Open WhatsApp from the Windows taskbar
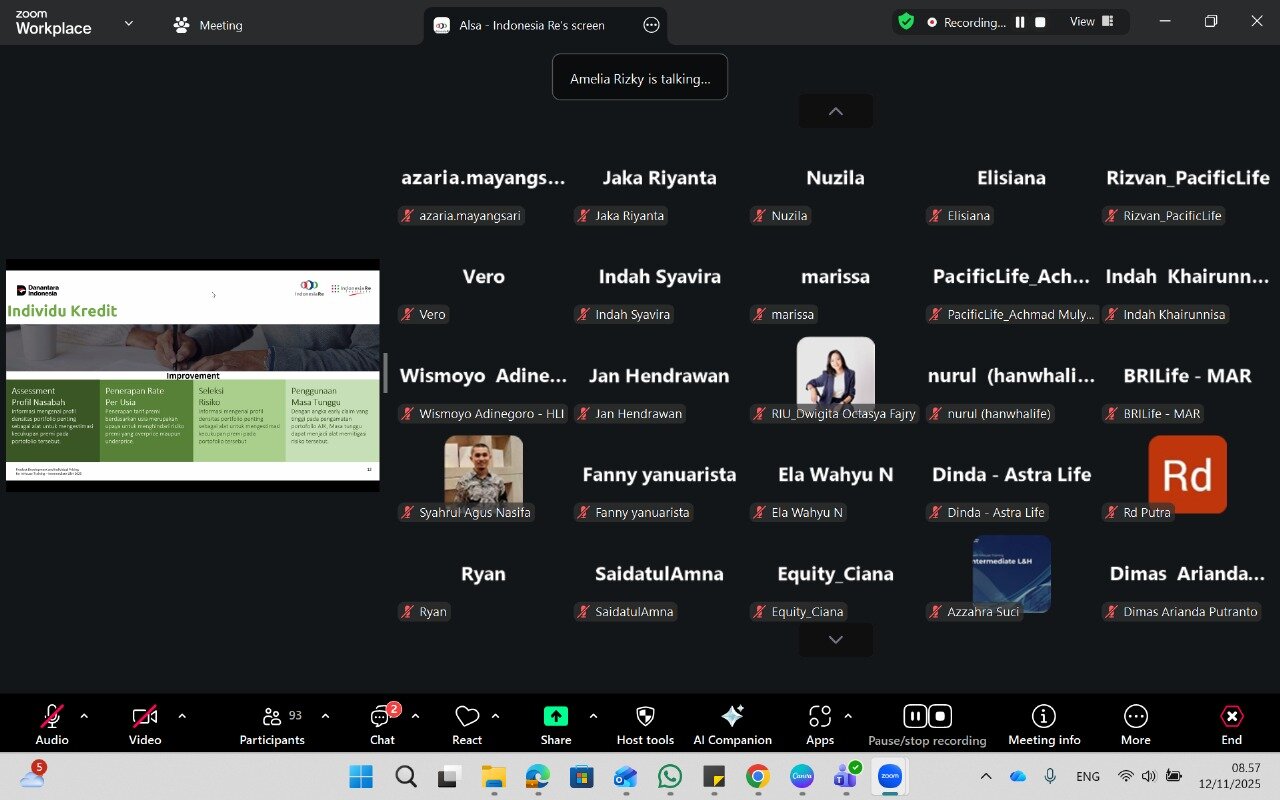The height and width of the screenshot is (800, 1280). (x=669, y=776)
